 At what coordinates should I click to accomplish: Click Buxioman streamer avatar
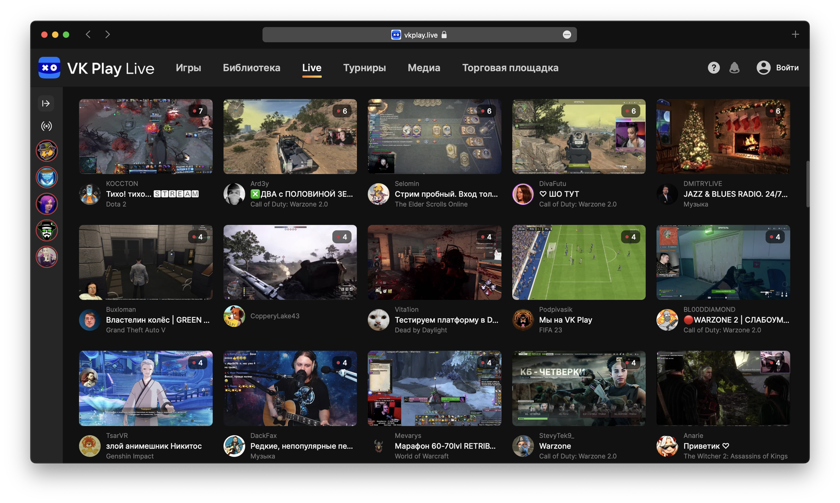click(90, 320)
